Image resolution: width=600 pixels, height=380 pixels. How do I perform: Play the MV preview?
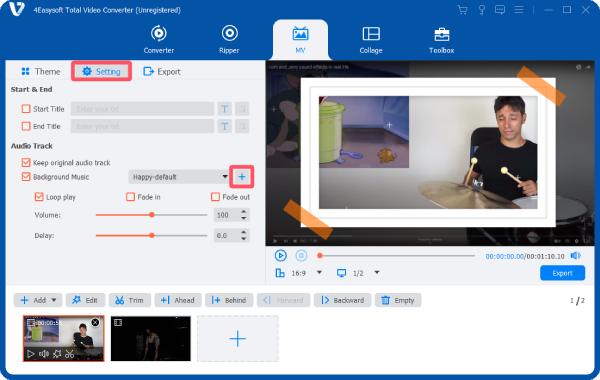pyautogui.click(x=280, y=256)
